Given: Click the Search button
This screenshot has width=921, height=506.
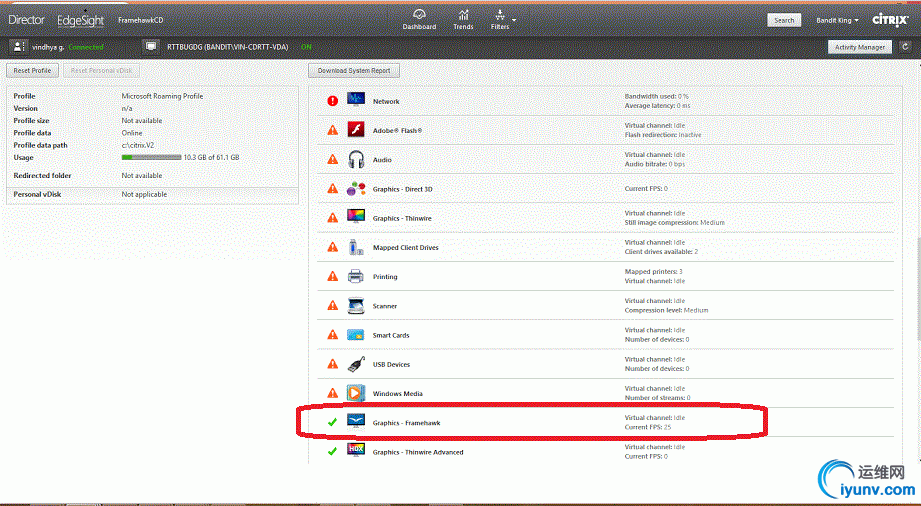Looking at the screenshot, I should click(784, 20).
